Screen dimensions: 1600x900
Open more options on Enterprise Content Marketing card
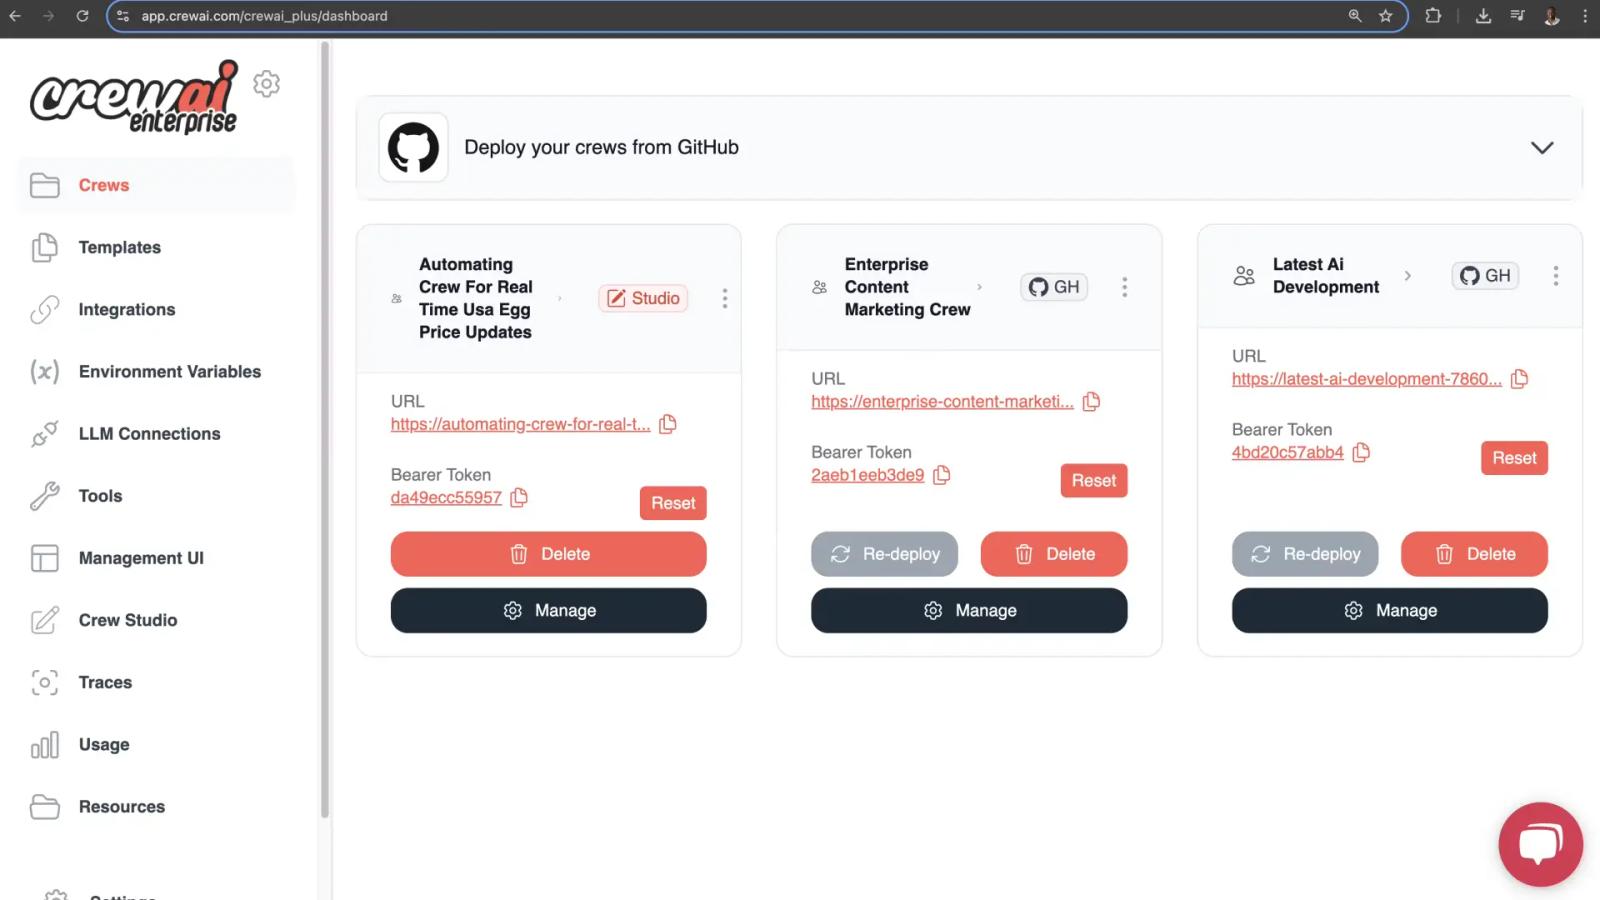(1125, 287)
